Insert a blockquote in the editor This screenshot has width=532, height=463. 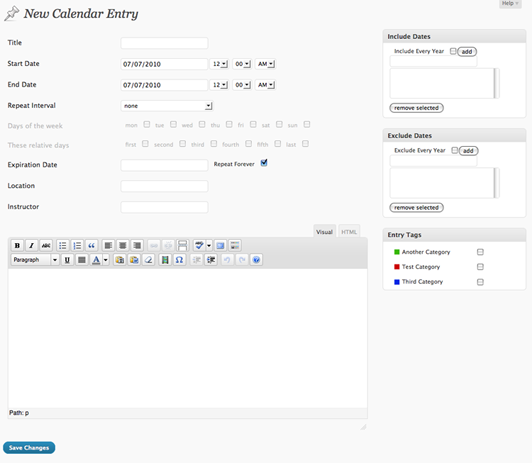tap(92, 245)
